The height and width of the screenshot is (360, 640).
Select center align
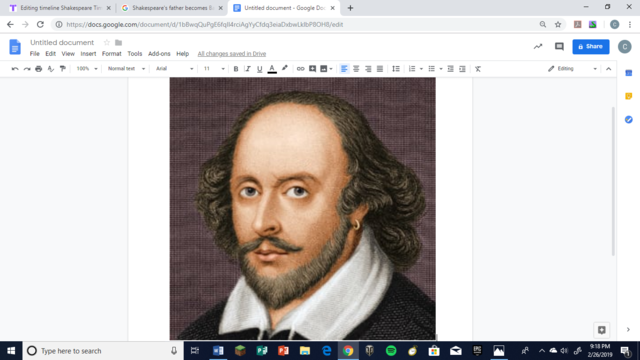coord(356,69)
